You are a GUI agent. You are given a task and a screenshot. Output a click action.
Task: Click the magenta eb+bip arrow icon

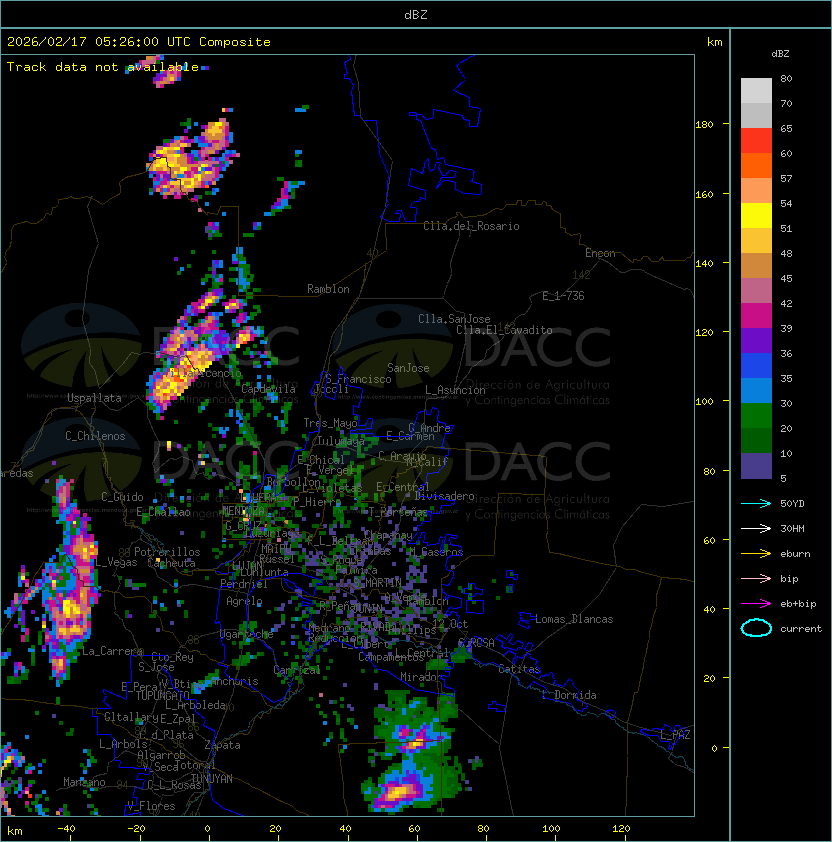coord(756,604)
